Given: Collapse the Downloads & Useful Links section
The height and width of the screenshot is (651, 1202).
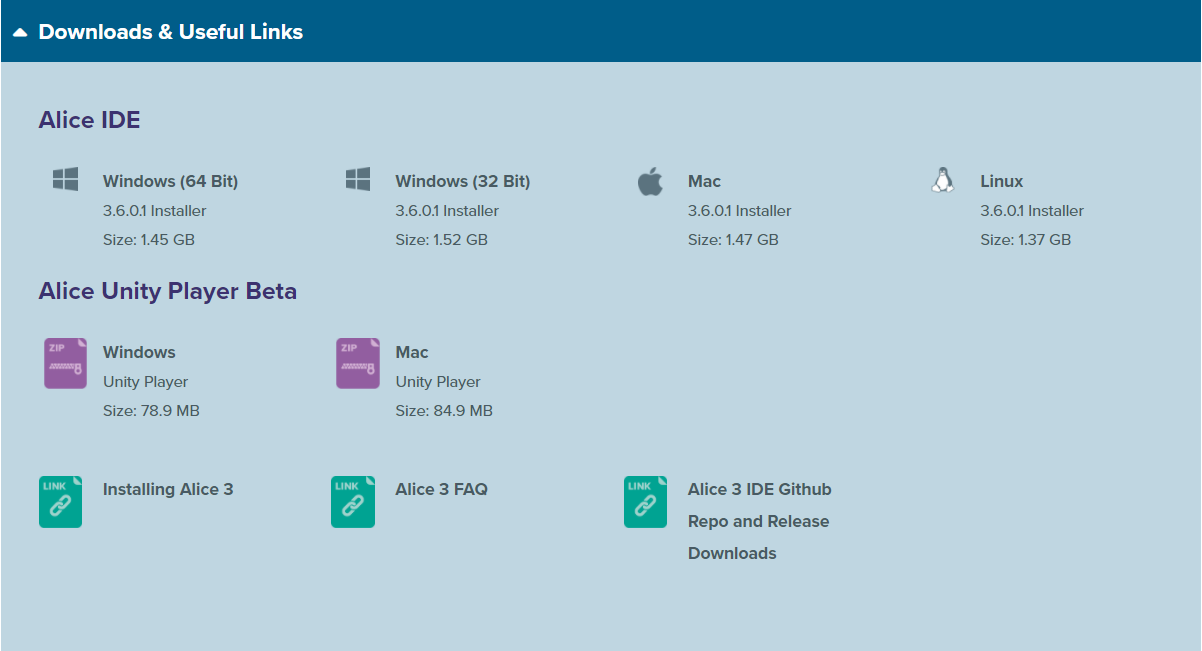Looking at the screenshot, I should pyautogui.click(x=20, y=31).
